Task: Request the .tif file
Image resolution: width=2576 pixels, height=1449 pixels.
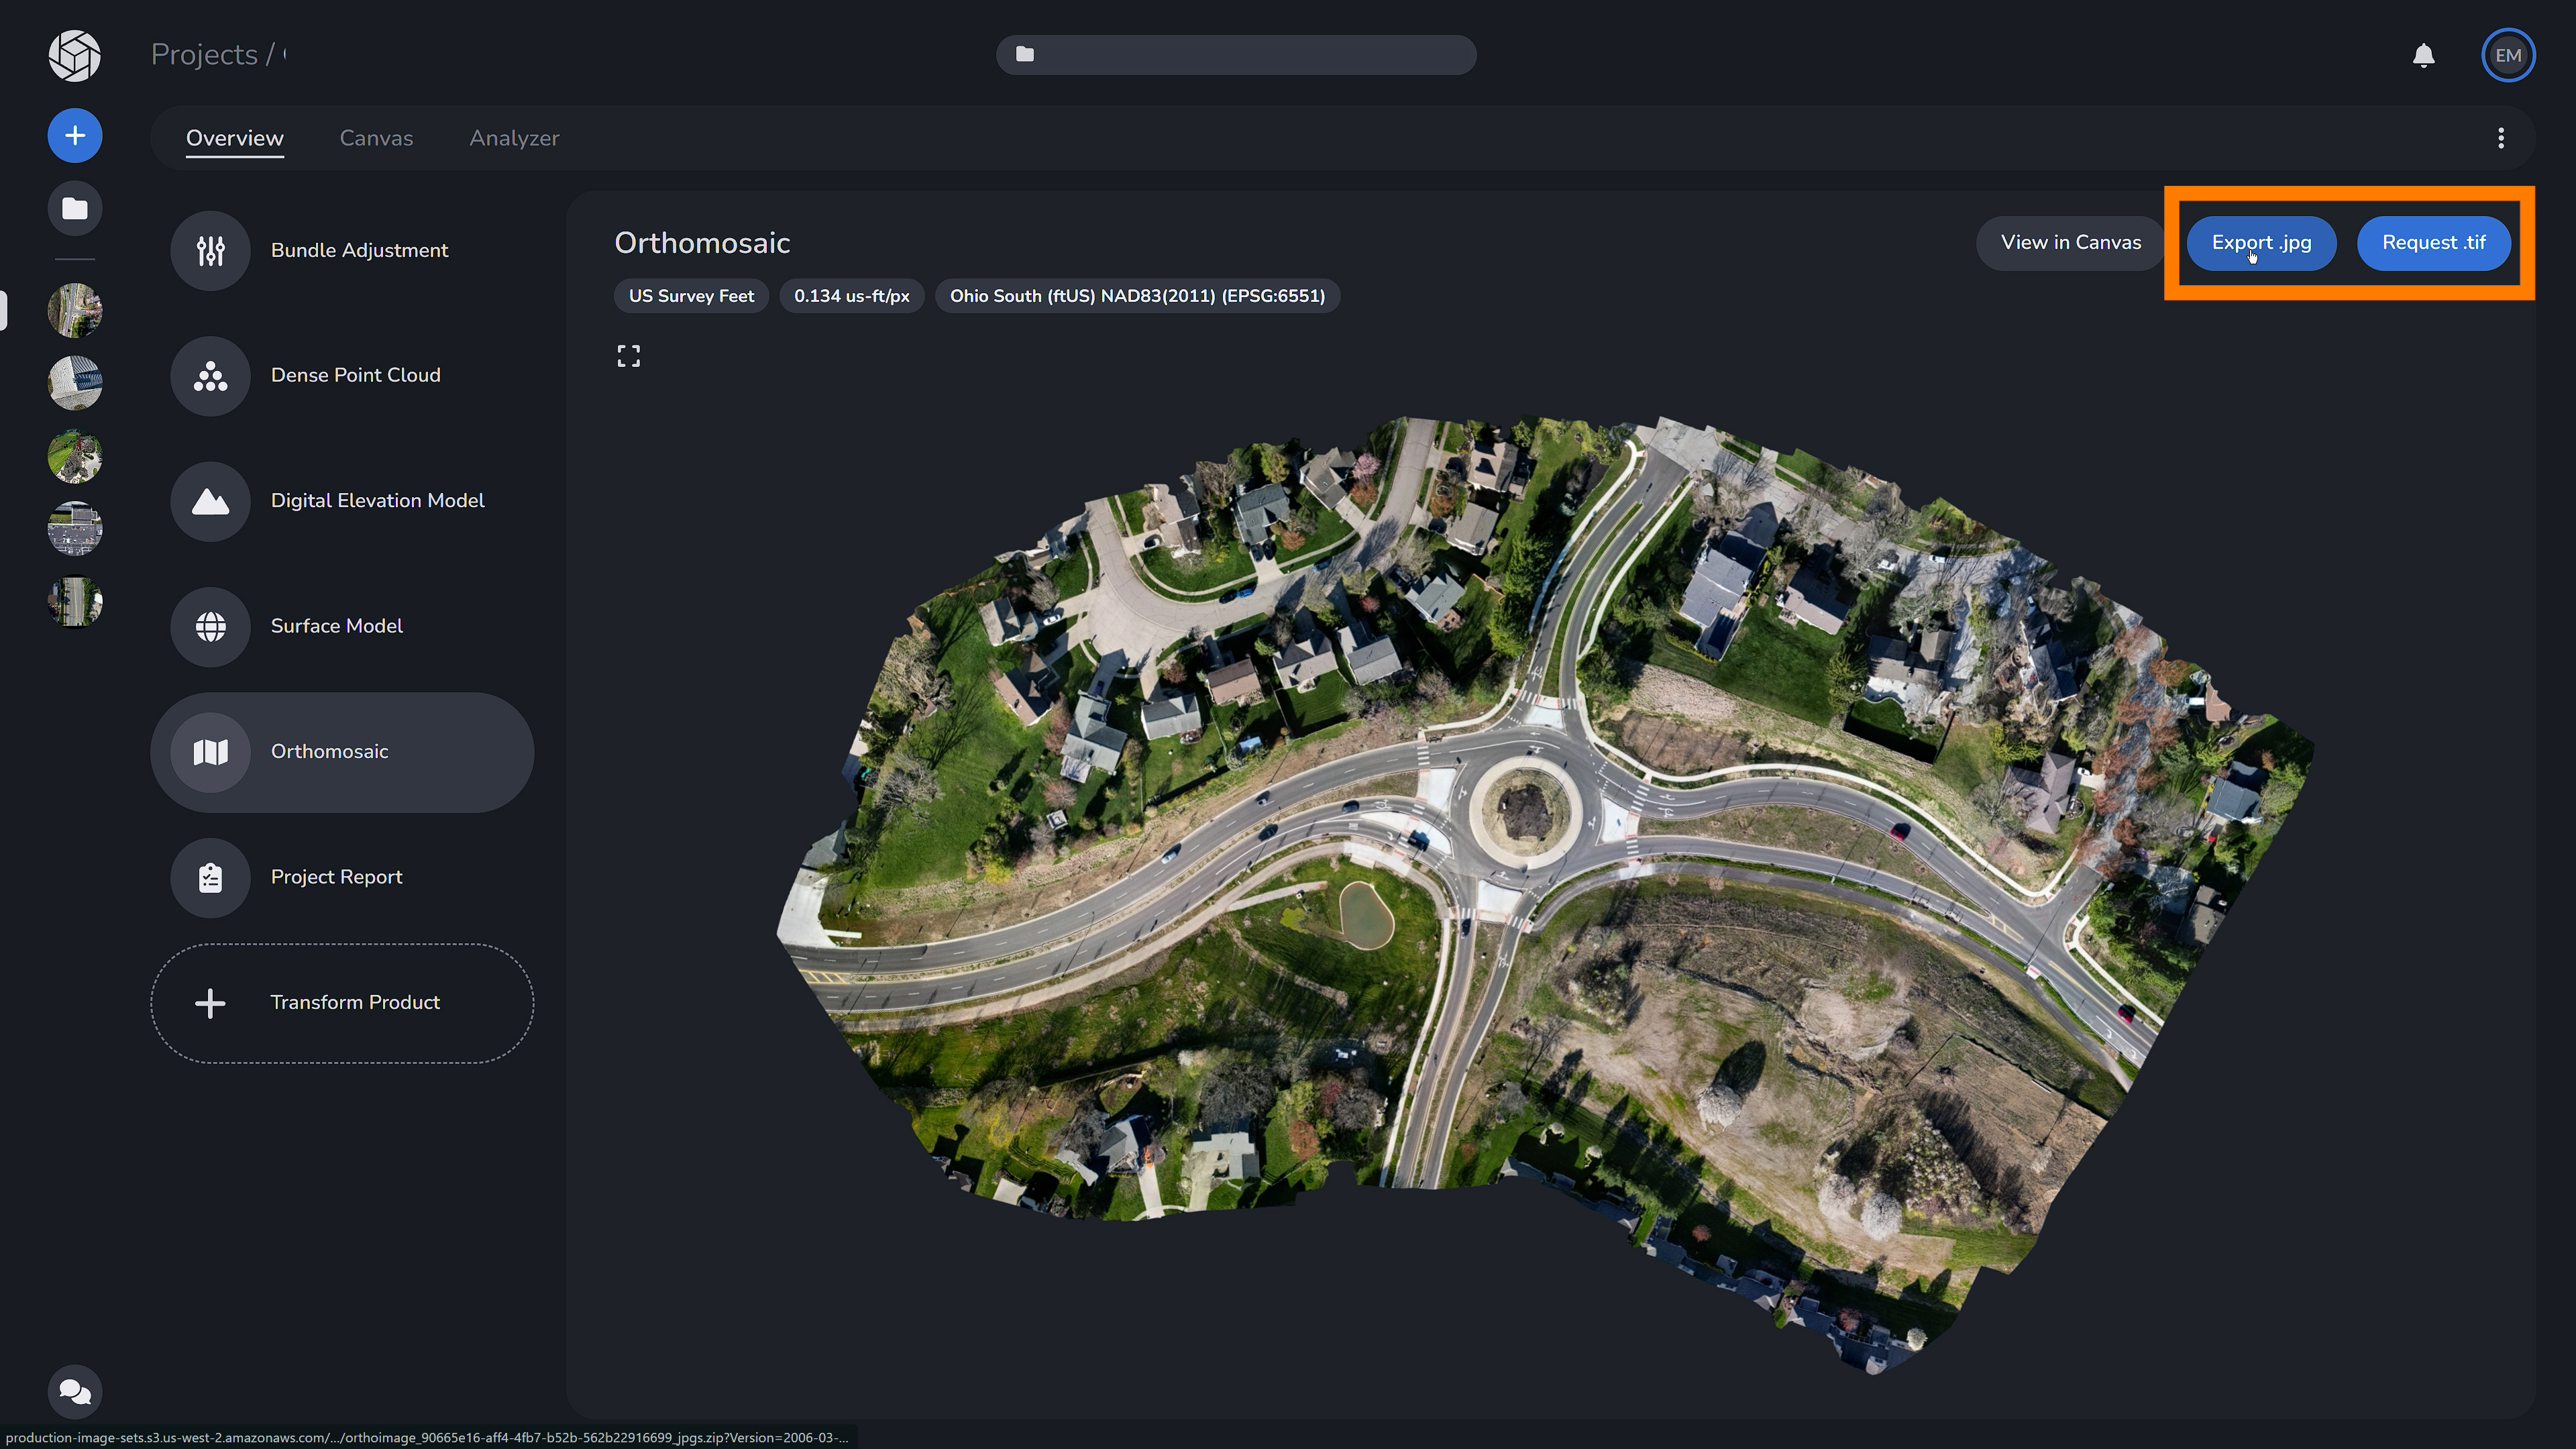Action: click(2433, 243)
